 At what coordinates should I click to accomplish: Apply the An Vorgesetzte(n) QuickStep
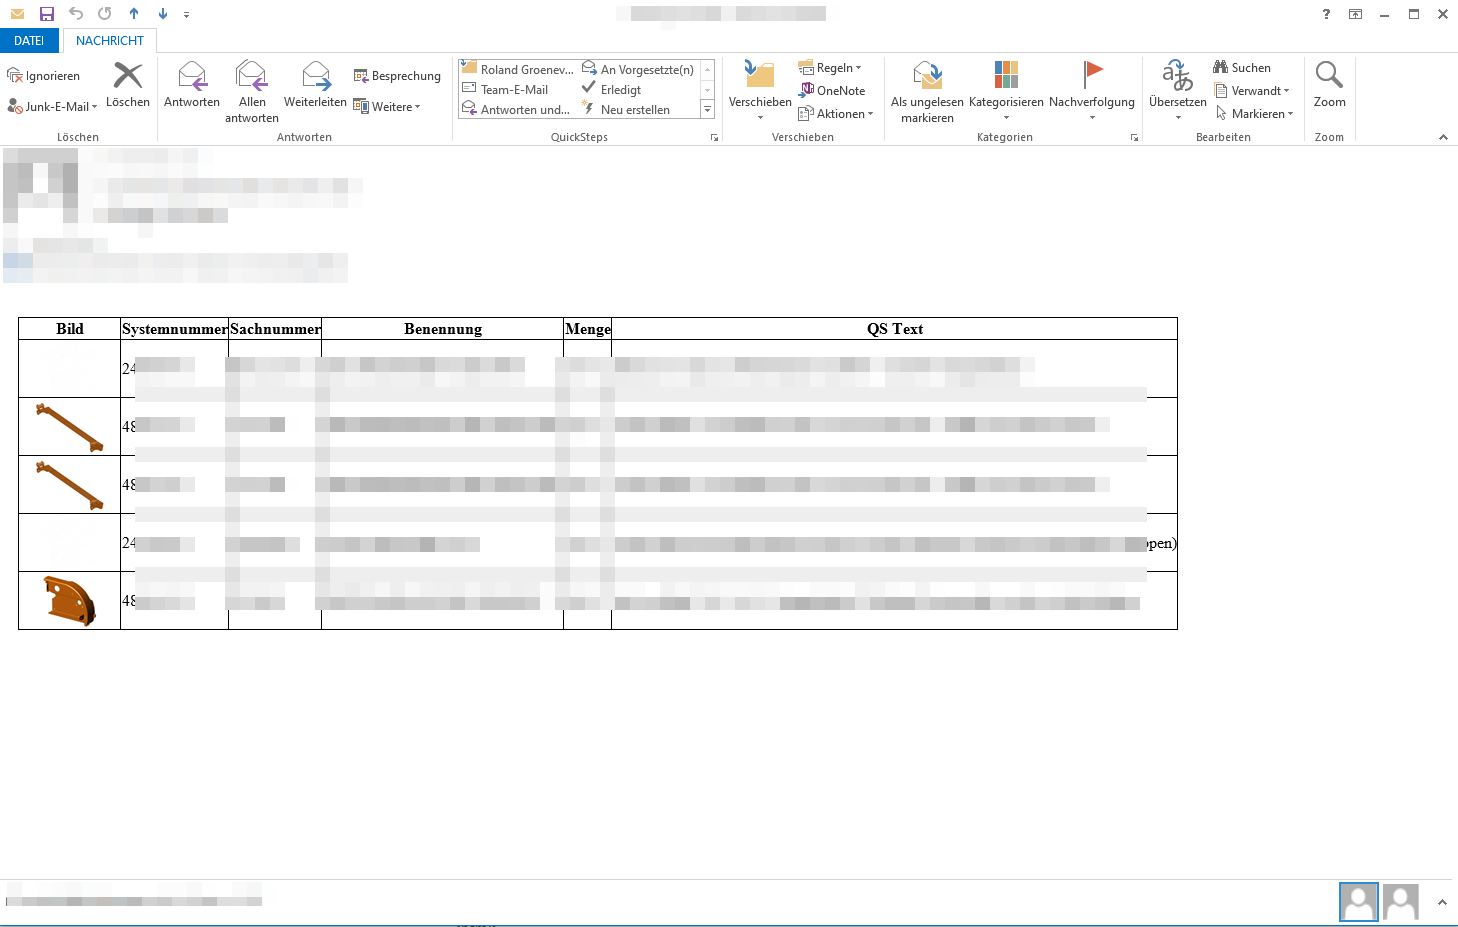tap(640, 69)
